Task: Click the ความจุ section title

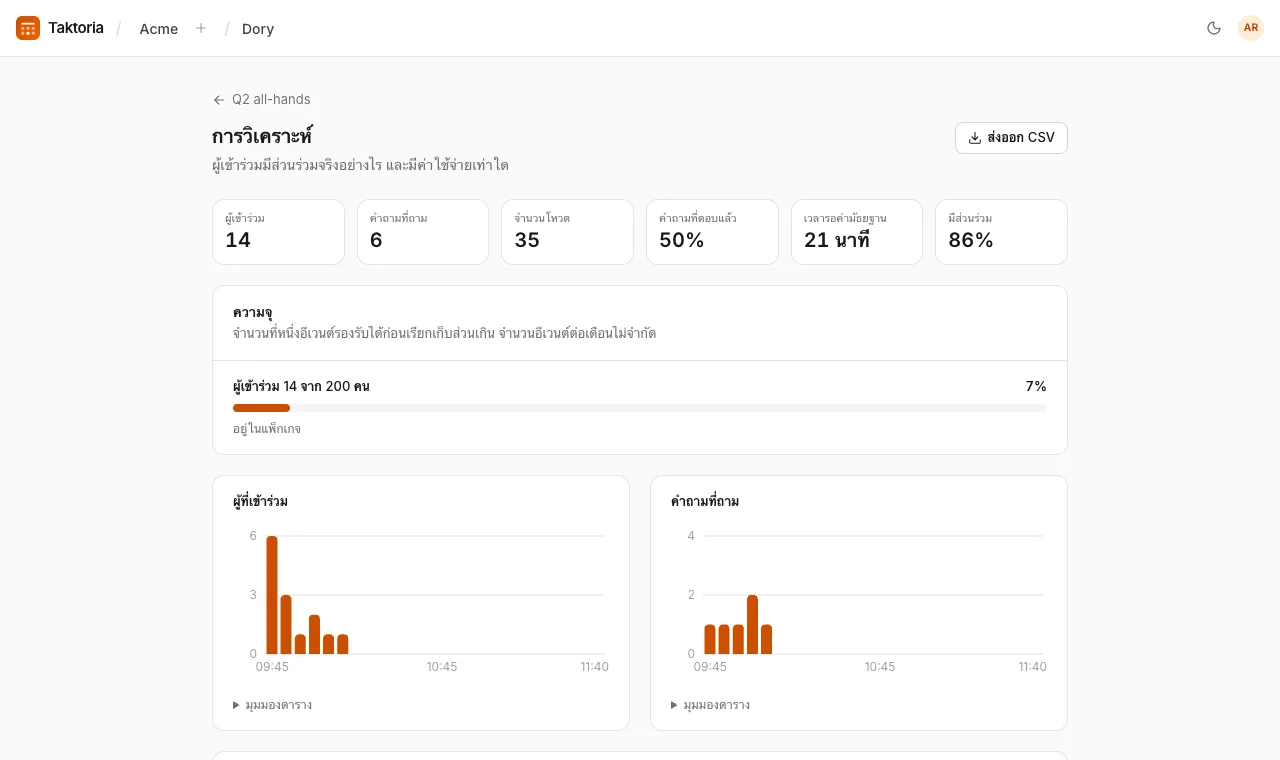Action: 253,313
